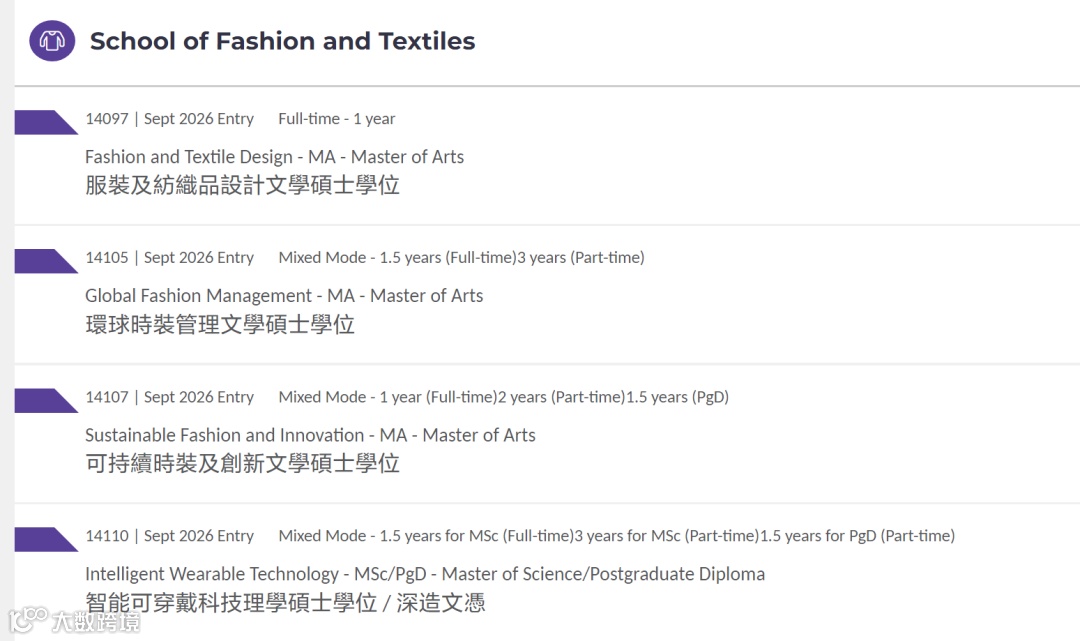Click programme code 14097 Sept 2026 Entry

pyautogui.click(x=169, y=119)
